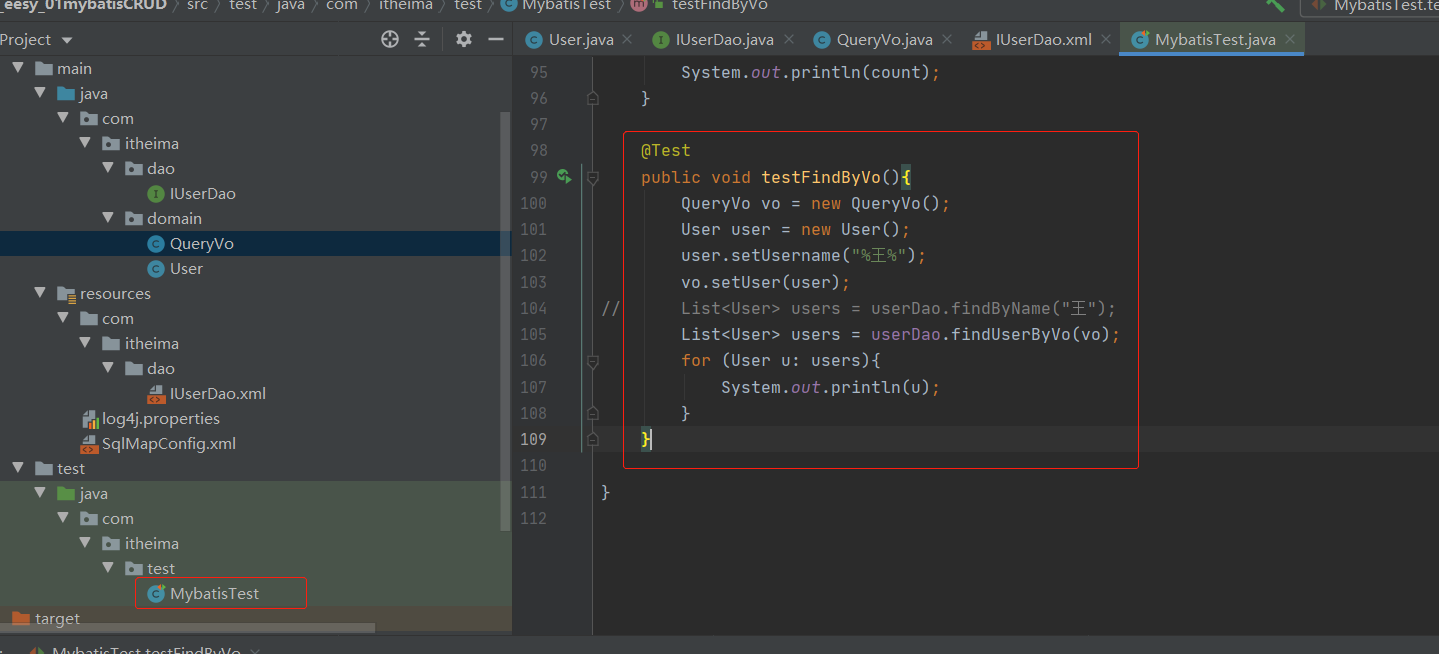This screenshot has width=1439, height=654.
Task: Select dao folder above IUserDao.xml
Action: coord(161,368)
